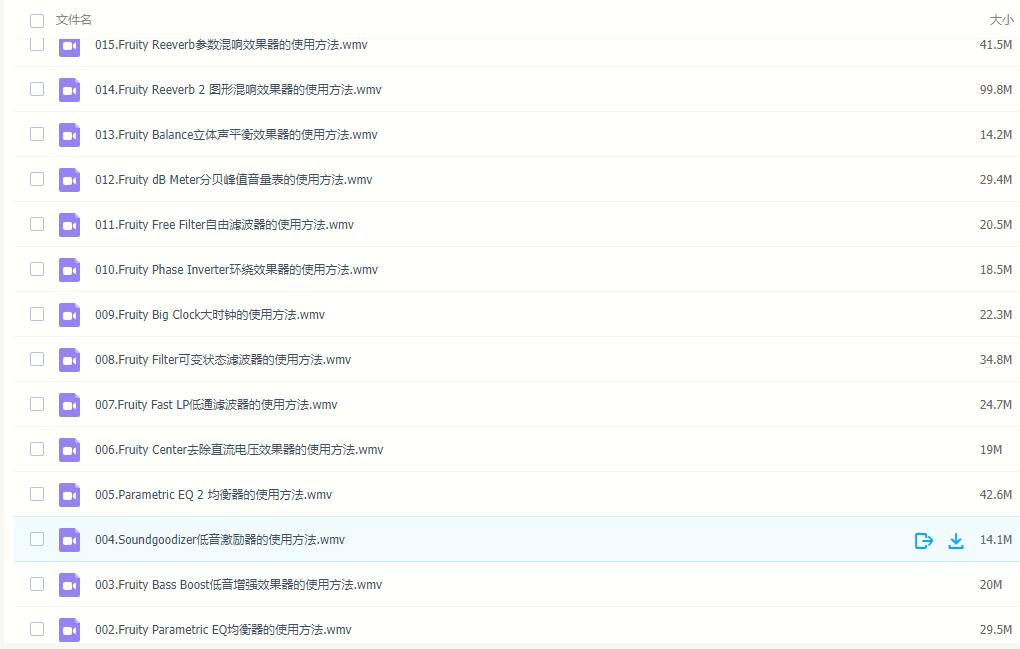This screenshot has height=649, width=1020.
Task: Share the 004.Soundgoodizer file via share icon
Action: 924,540
